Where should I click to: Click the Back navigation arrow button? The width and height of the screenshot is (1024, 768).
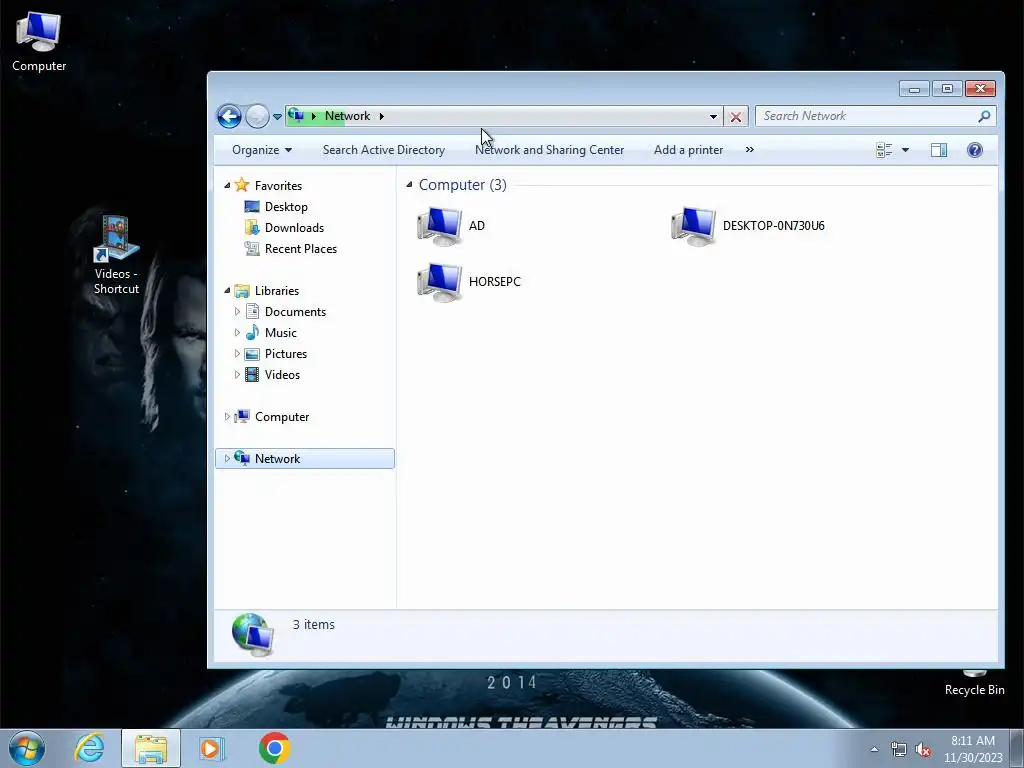[229, 116]
